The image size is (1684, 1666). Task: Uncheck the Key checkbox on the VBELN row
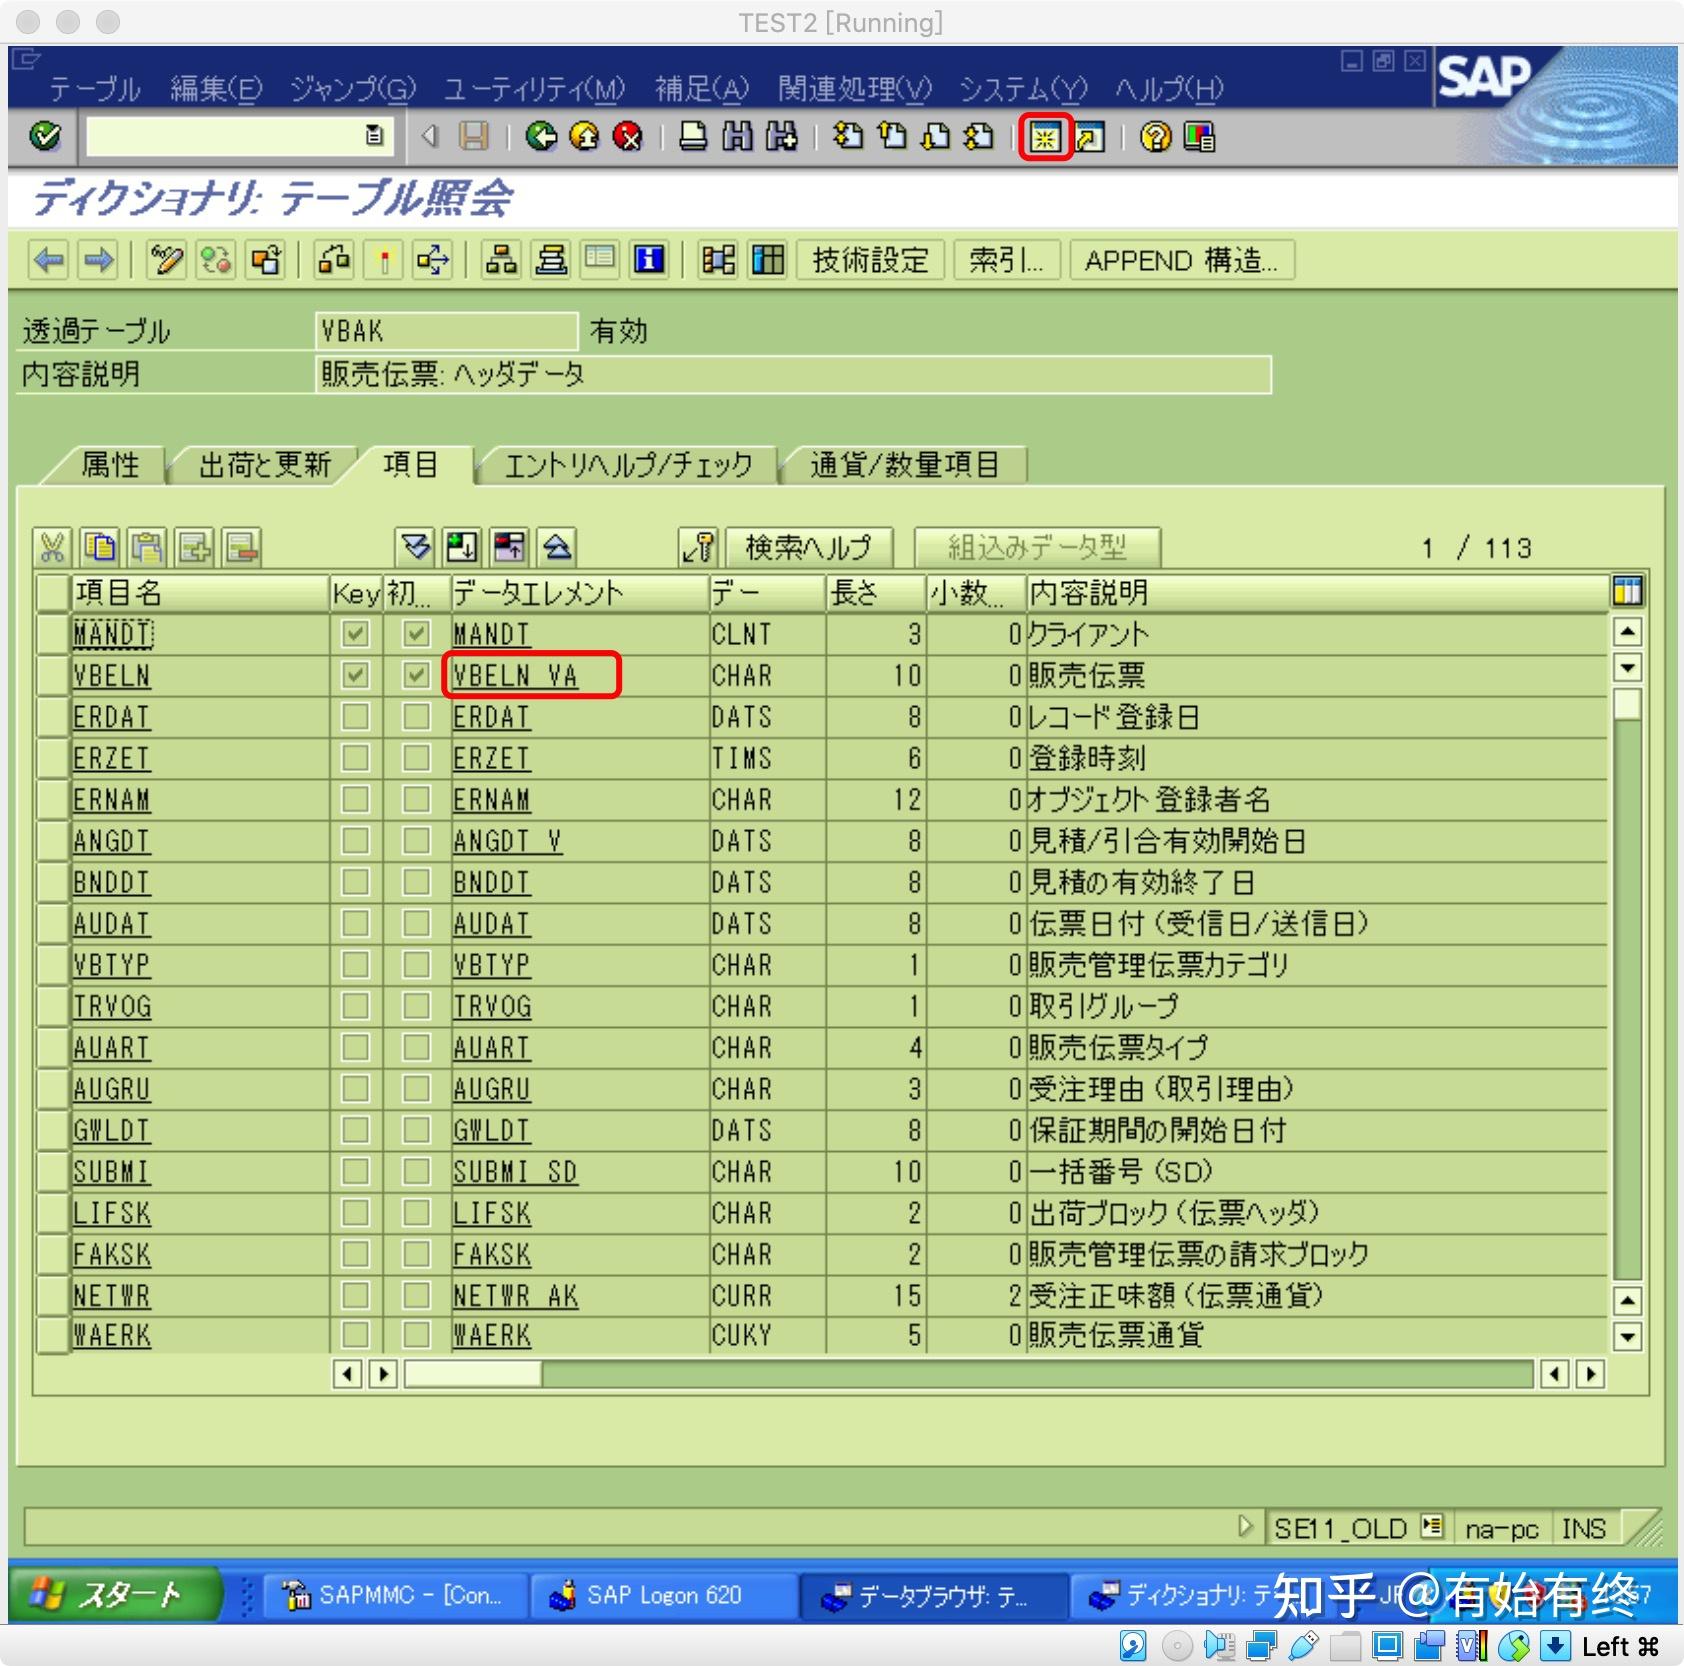355,676
